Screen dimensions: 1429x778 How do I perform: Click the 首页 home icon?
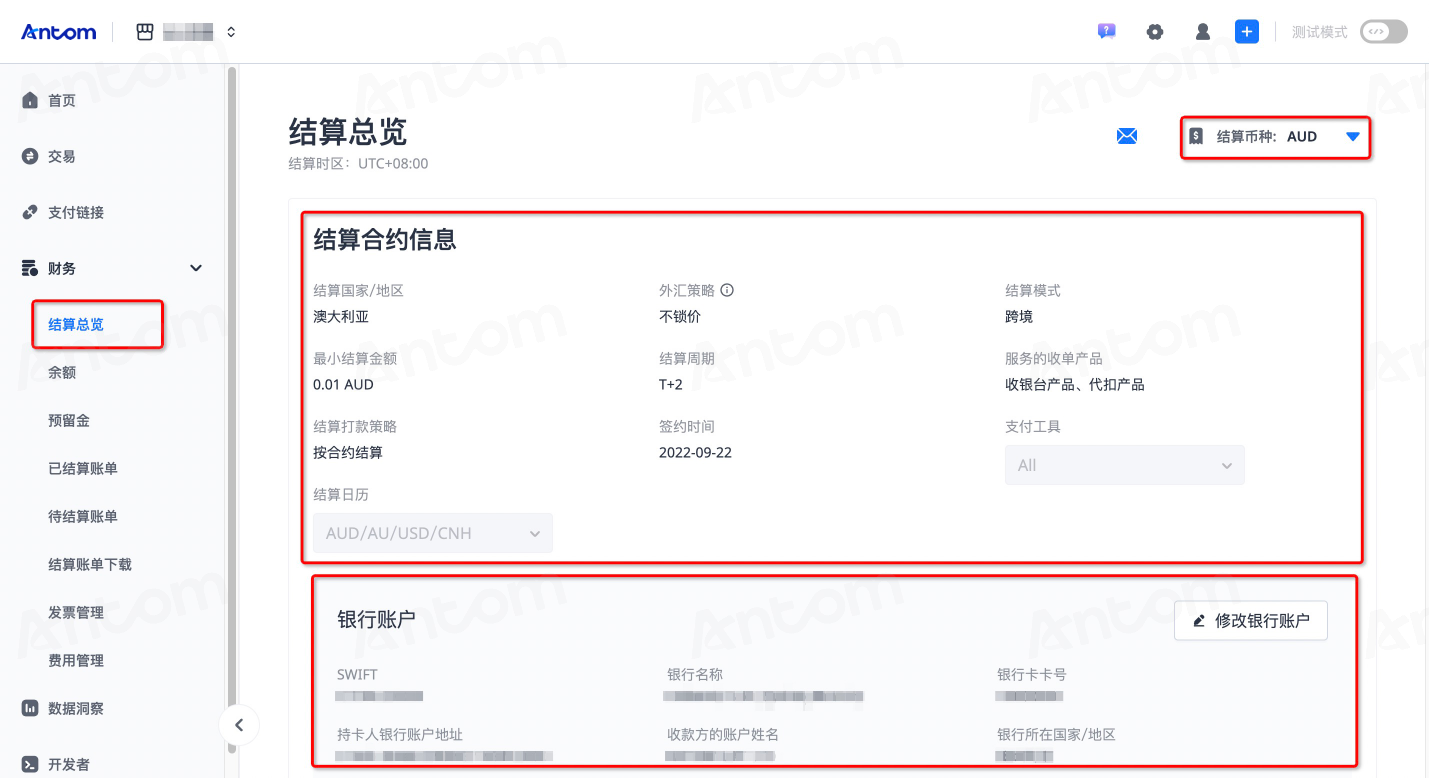[30, 100]
